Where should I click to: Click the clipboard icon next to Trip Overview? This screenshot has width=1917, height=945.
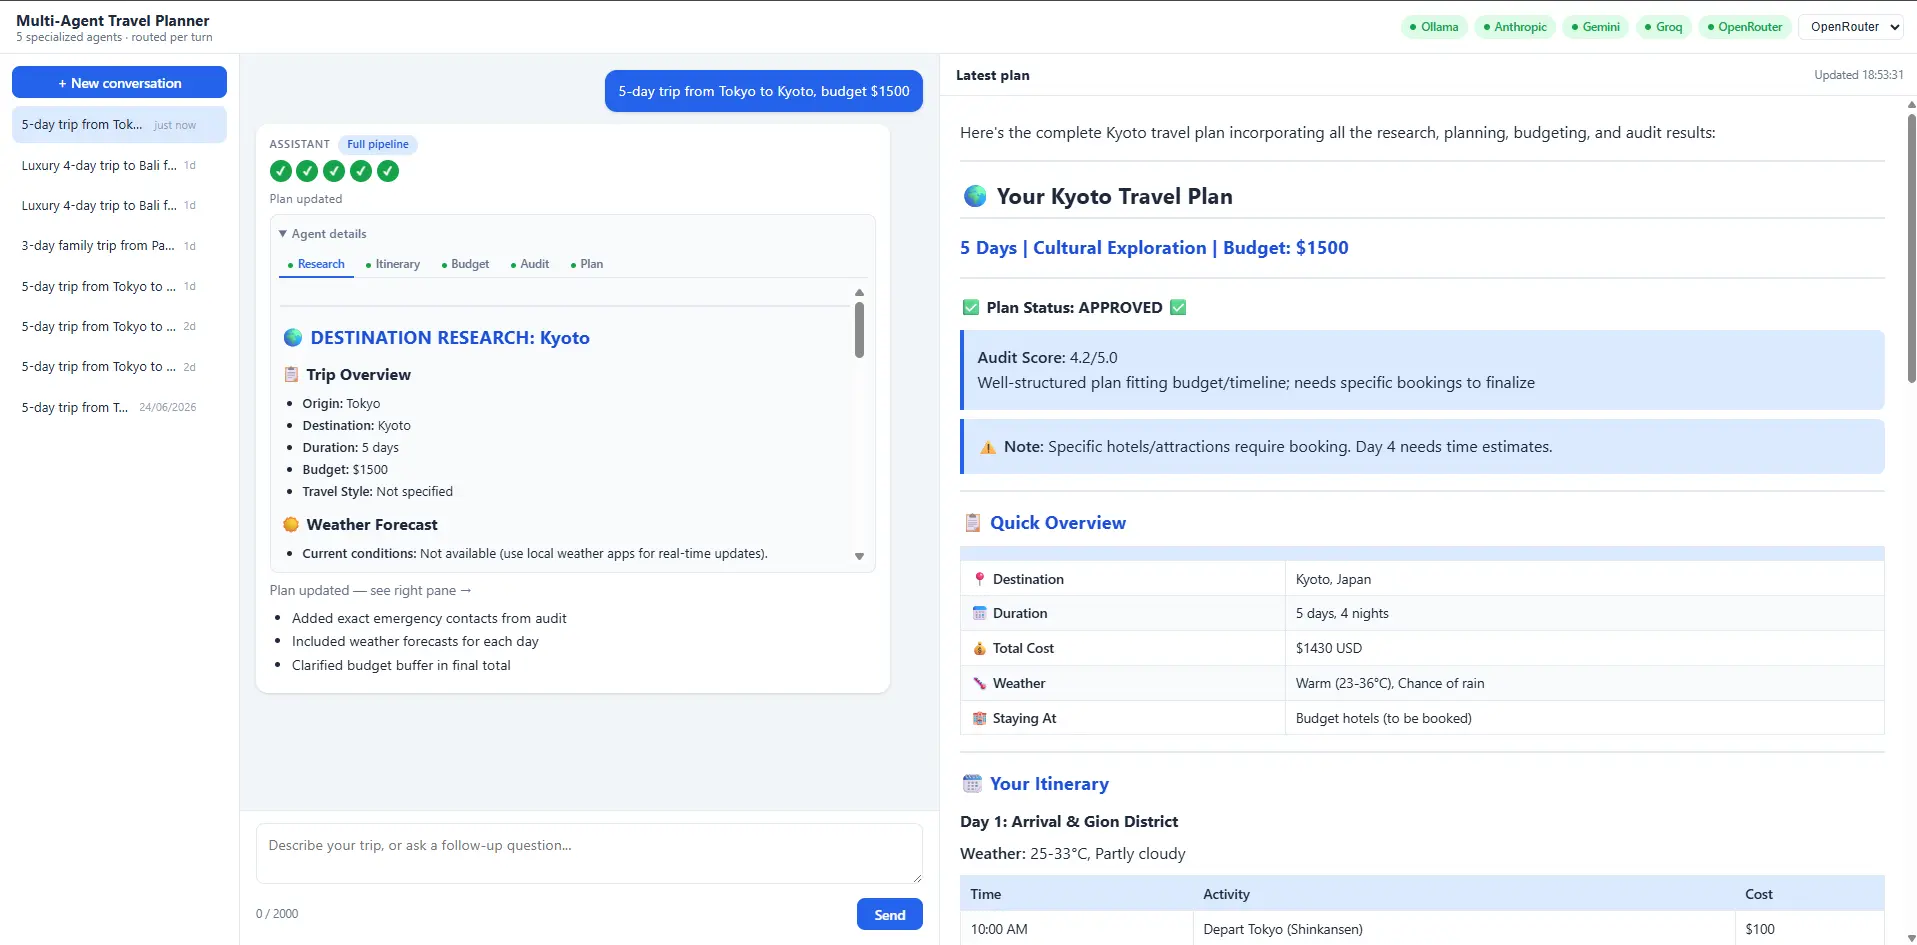click(x=291, y=374)
